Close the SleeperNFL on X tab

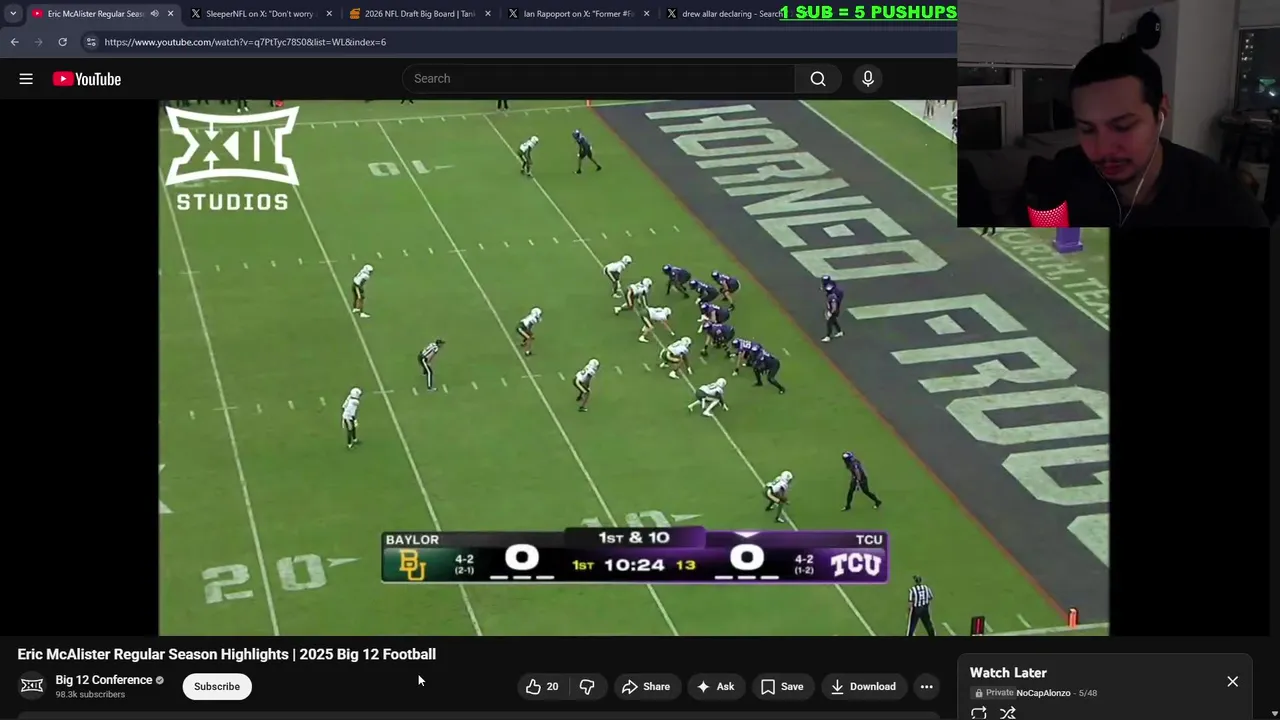click(329, 14)
